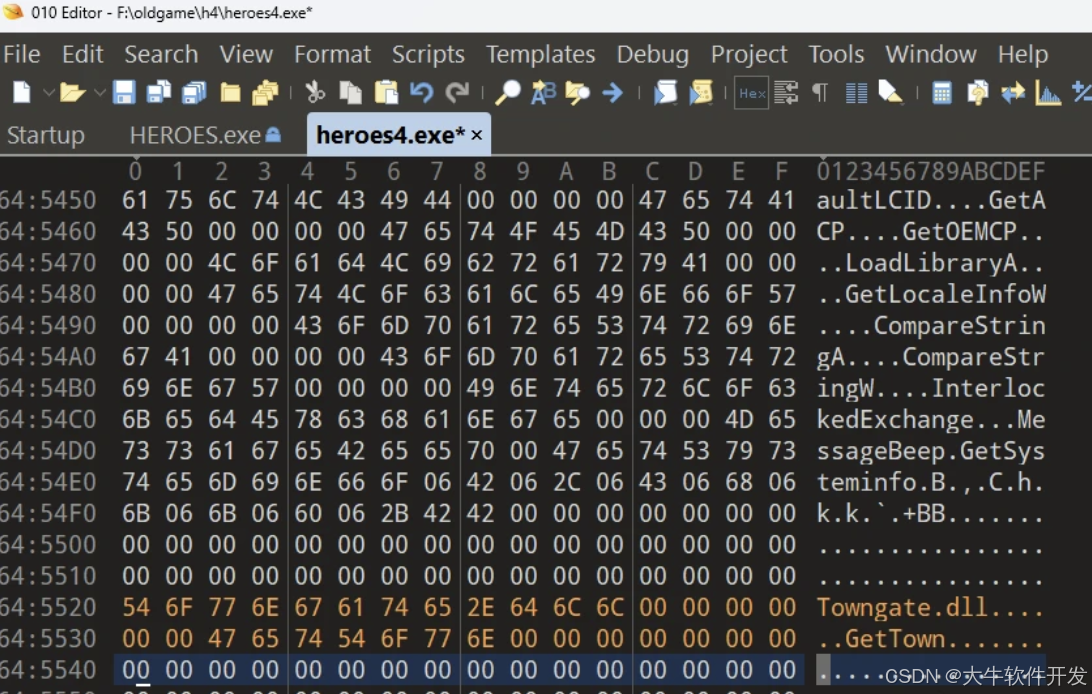Open Find with the magnifier icon
This screenshot has width=1092, height=694.
point(508,93)
